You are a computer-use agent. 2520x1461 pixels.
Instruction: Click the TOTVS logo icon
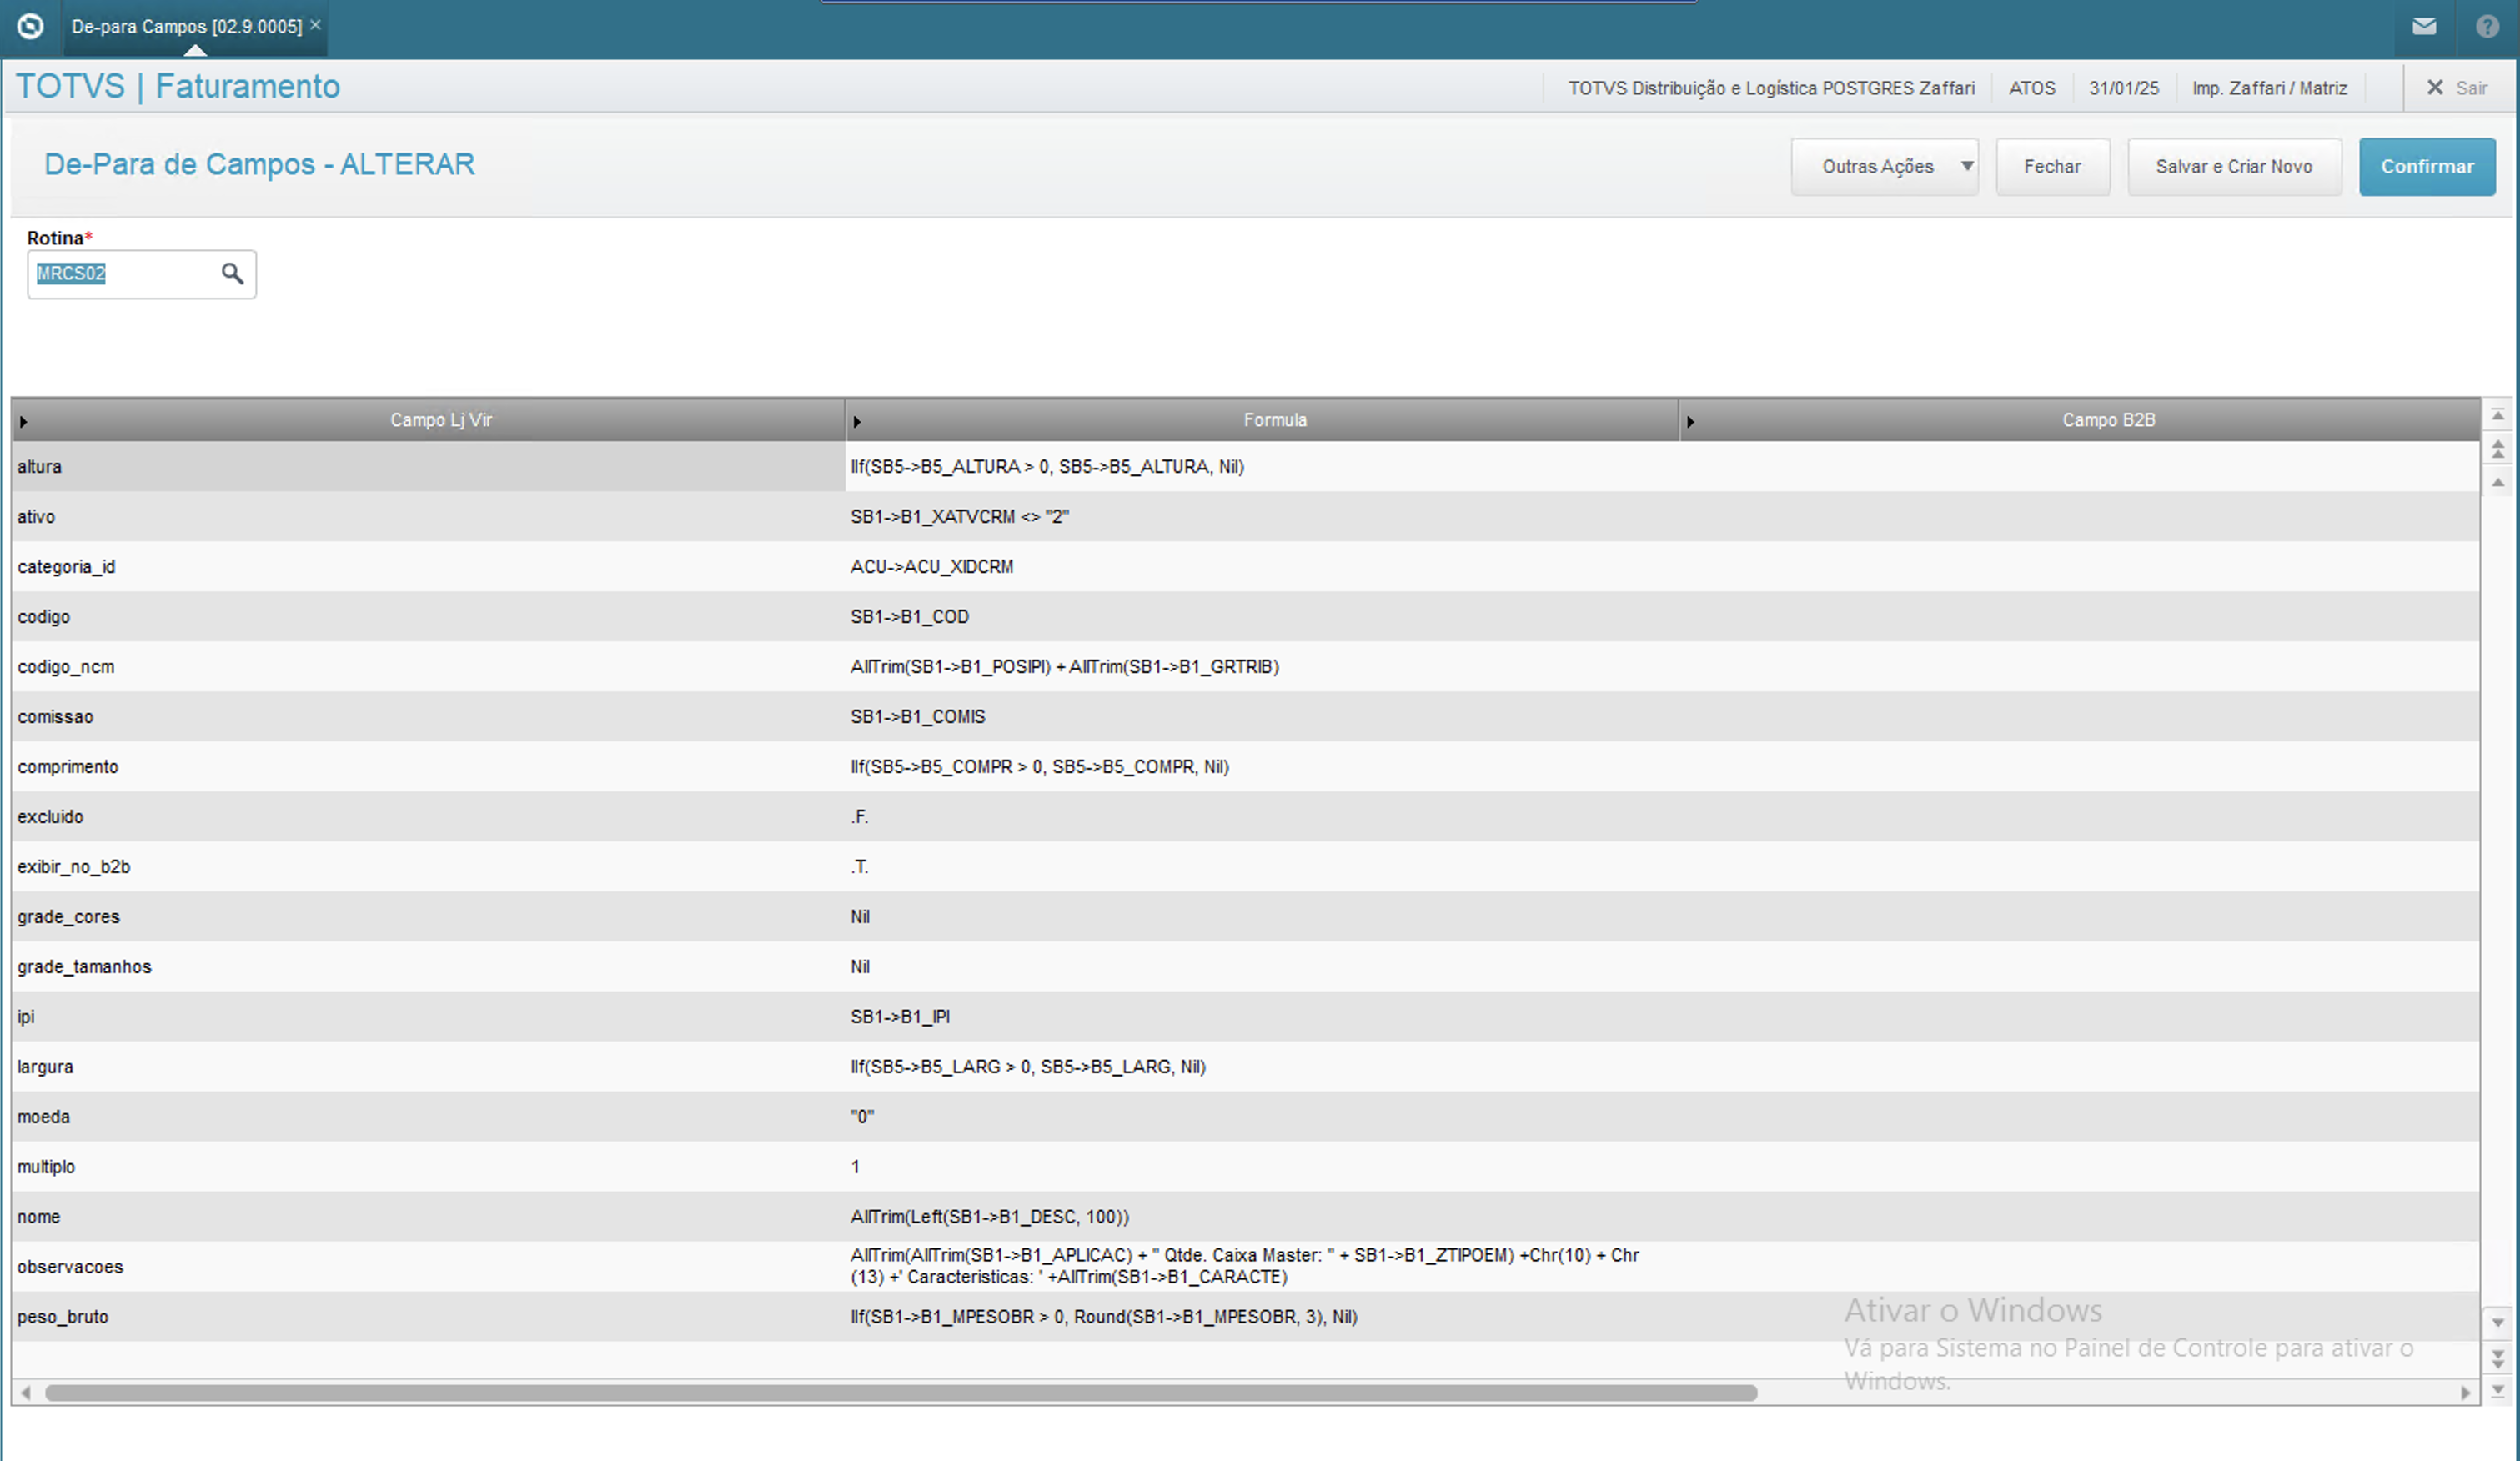[x=30, y=26]
